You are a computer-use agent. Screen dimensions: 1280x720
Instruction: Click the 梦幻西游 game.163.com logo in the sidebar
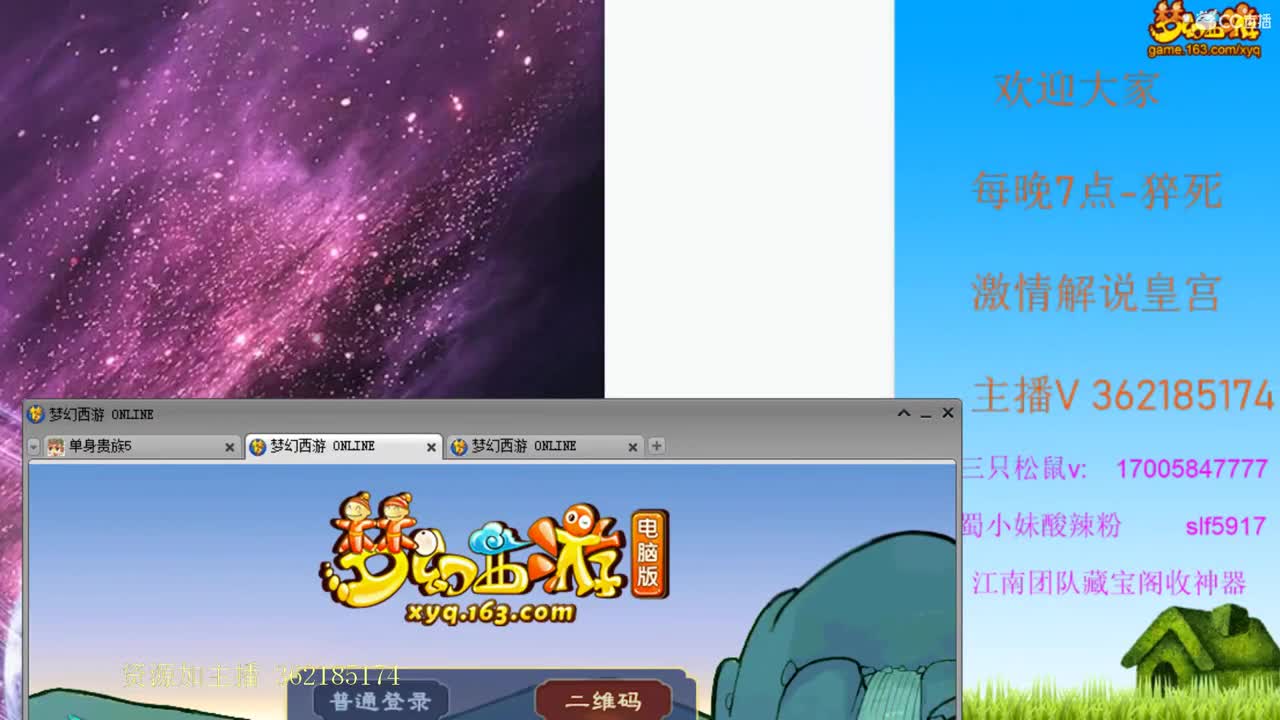pos(1204,29)
